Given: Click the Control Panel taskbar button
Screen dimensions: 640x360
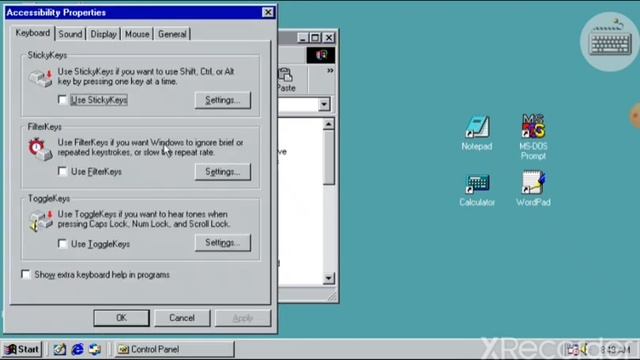Looking at the screenshot, I should point(174,349).
